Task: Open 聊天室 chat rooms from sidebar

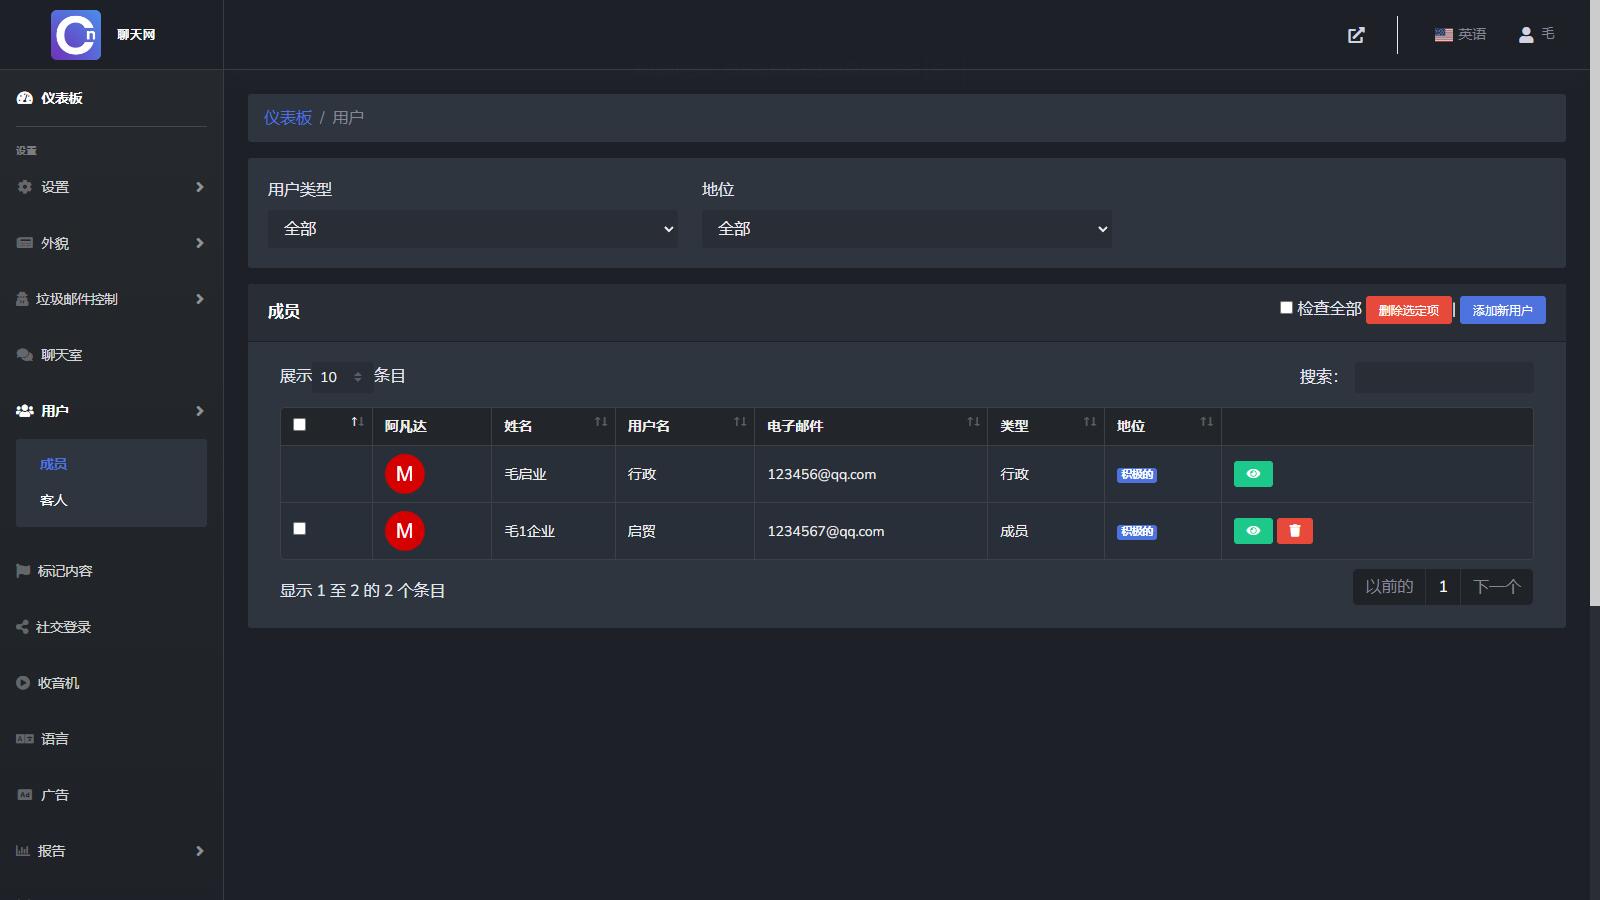Action: [61, 355]
